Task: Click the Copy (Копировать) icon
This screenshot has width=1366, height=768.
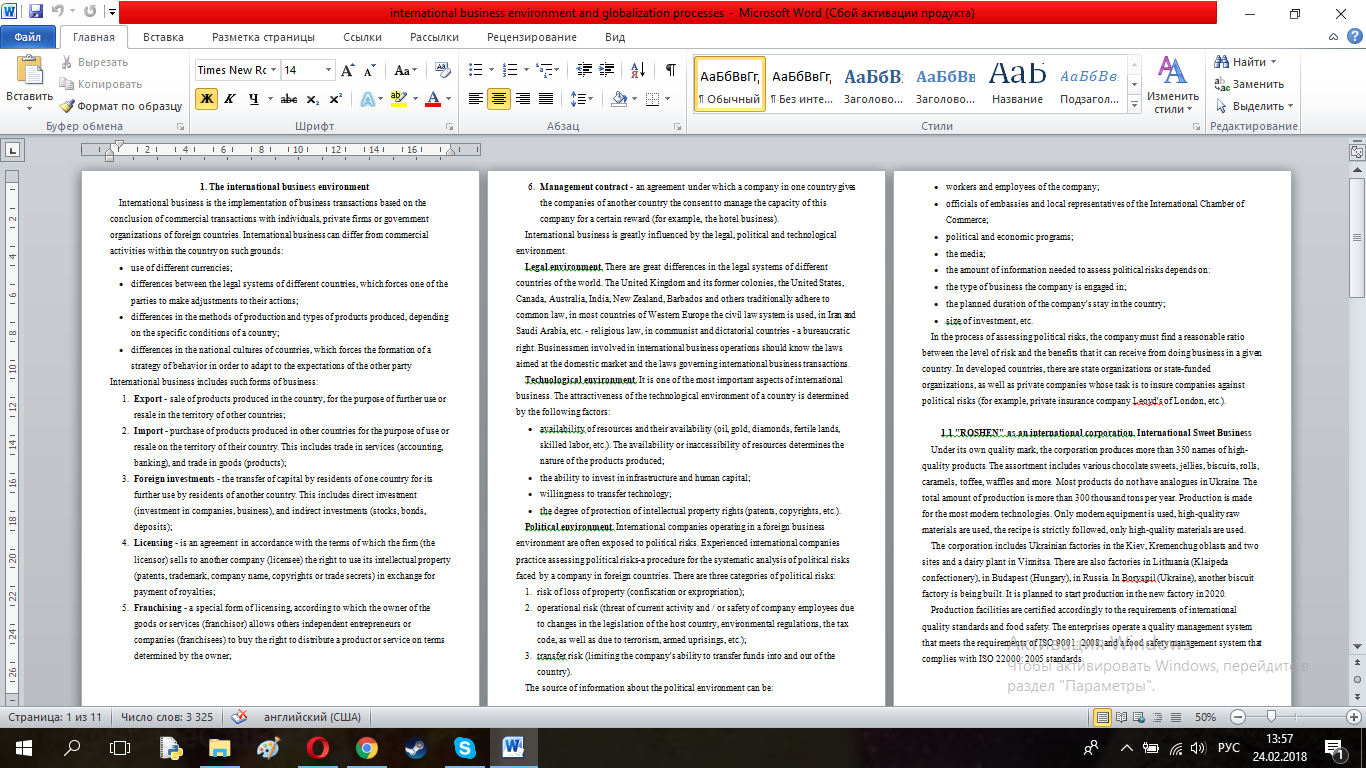Action: coord(67,84)
